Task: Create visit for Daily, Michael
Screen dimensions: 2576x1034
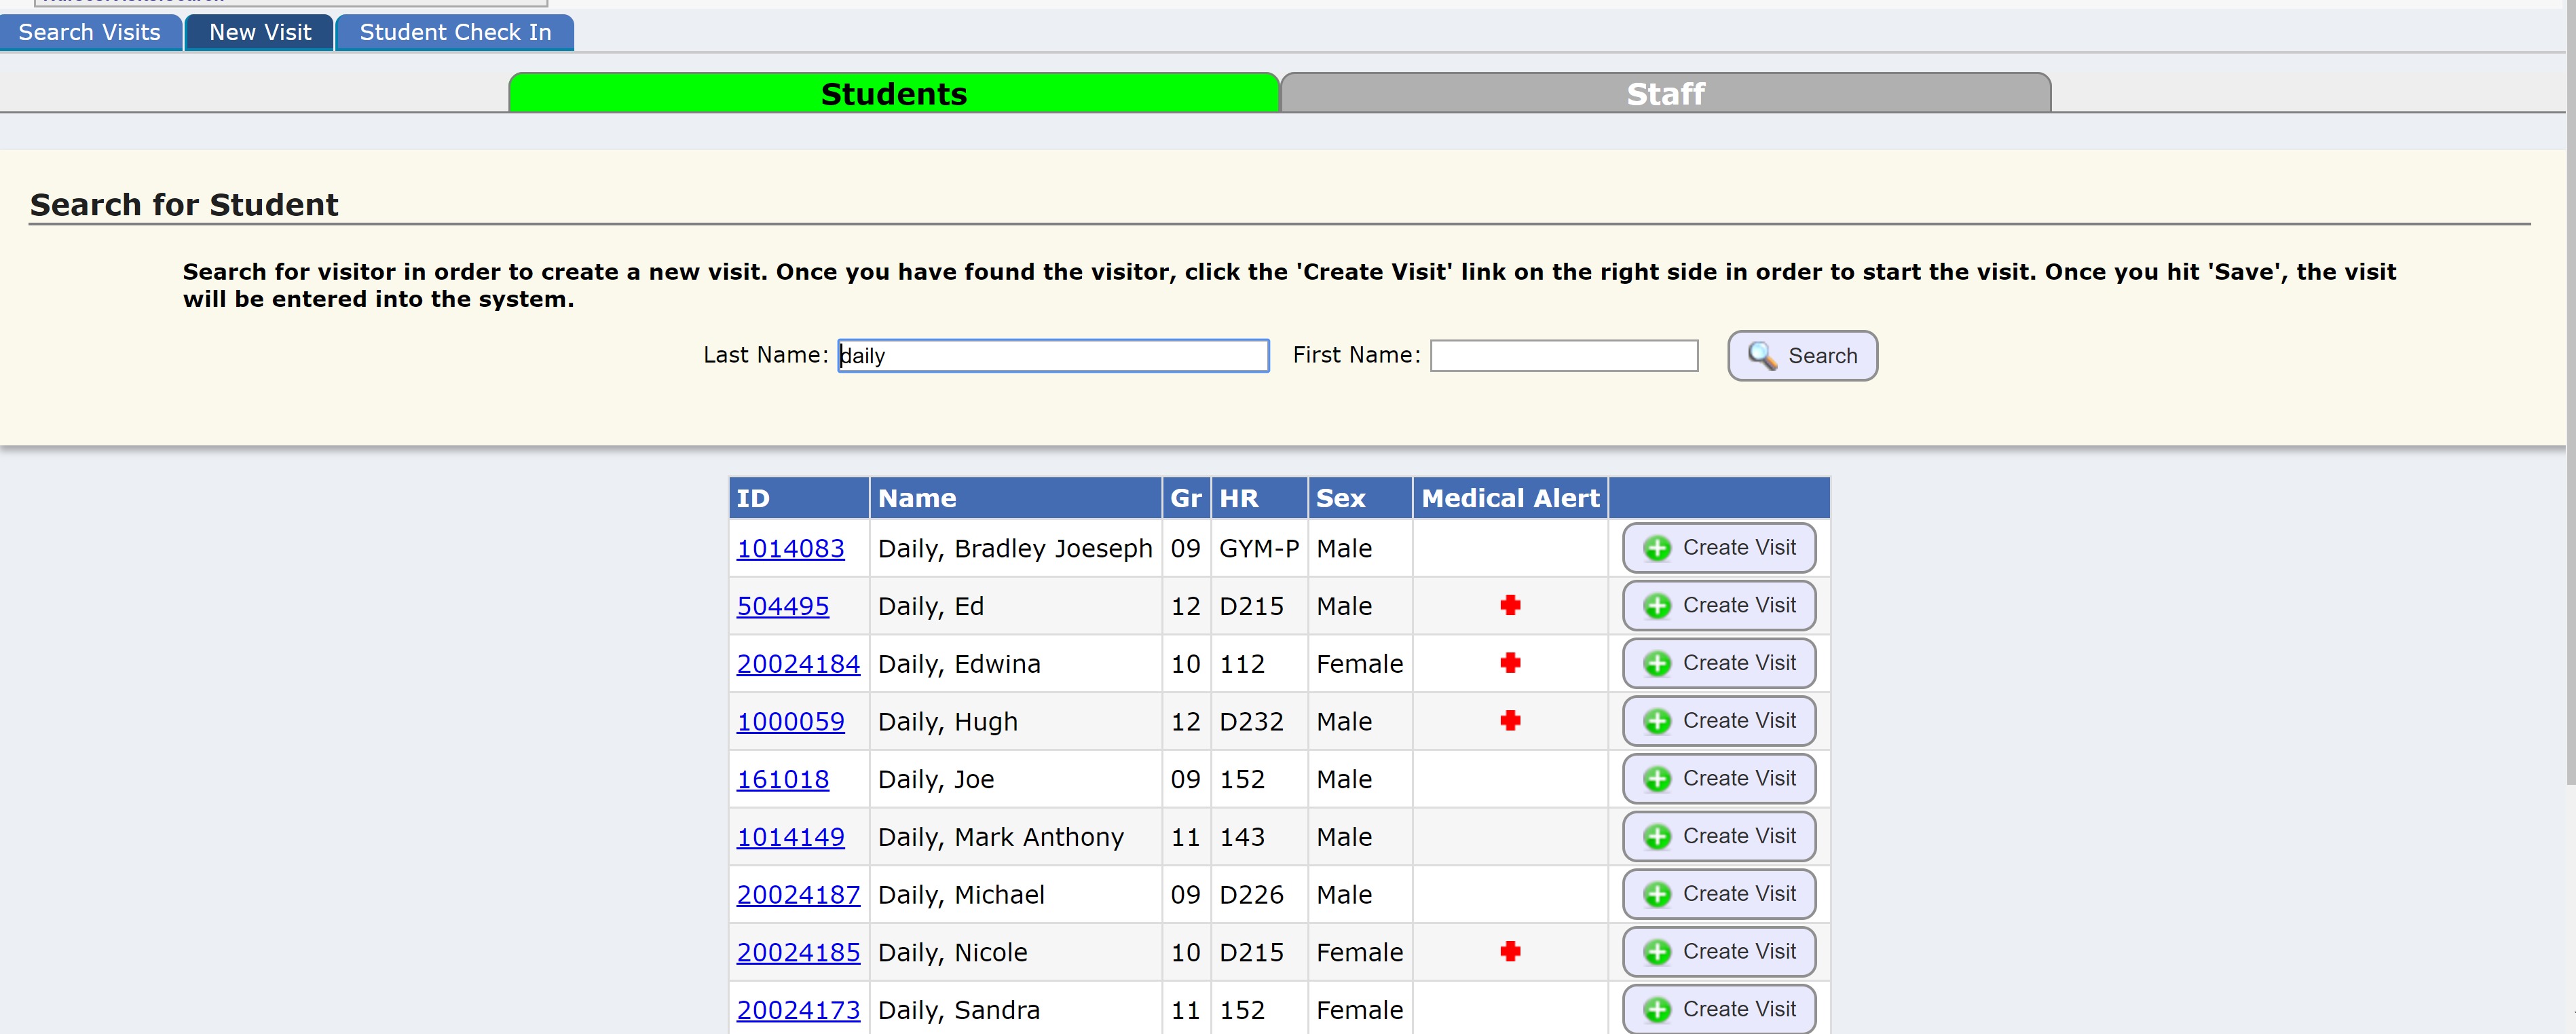Action: 1718,894
